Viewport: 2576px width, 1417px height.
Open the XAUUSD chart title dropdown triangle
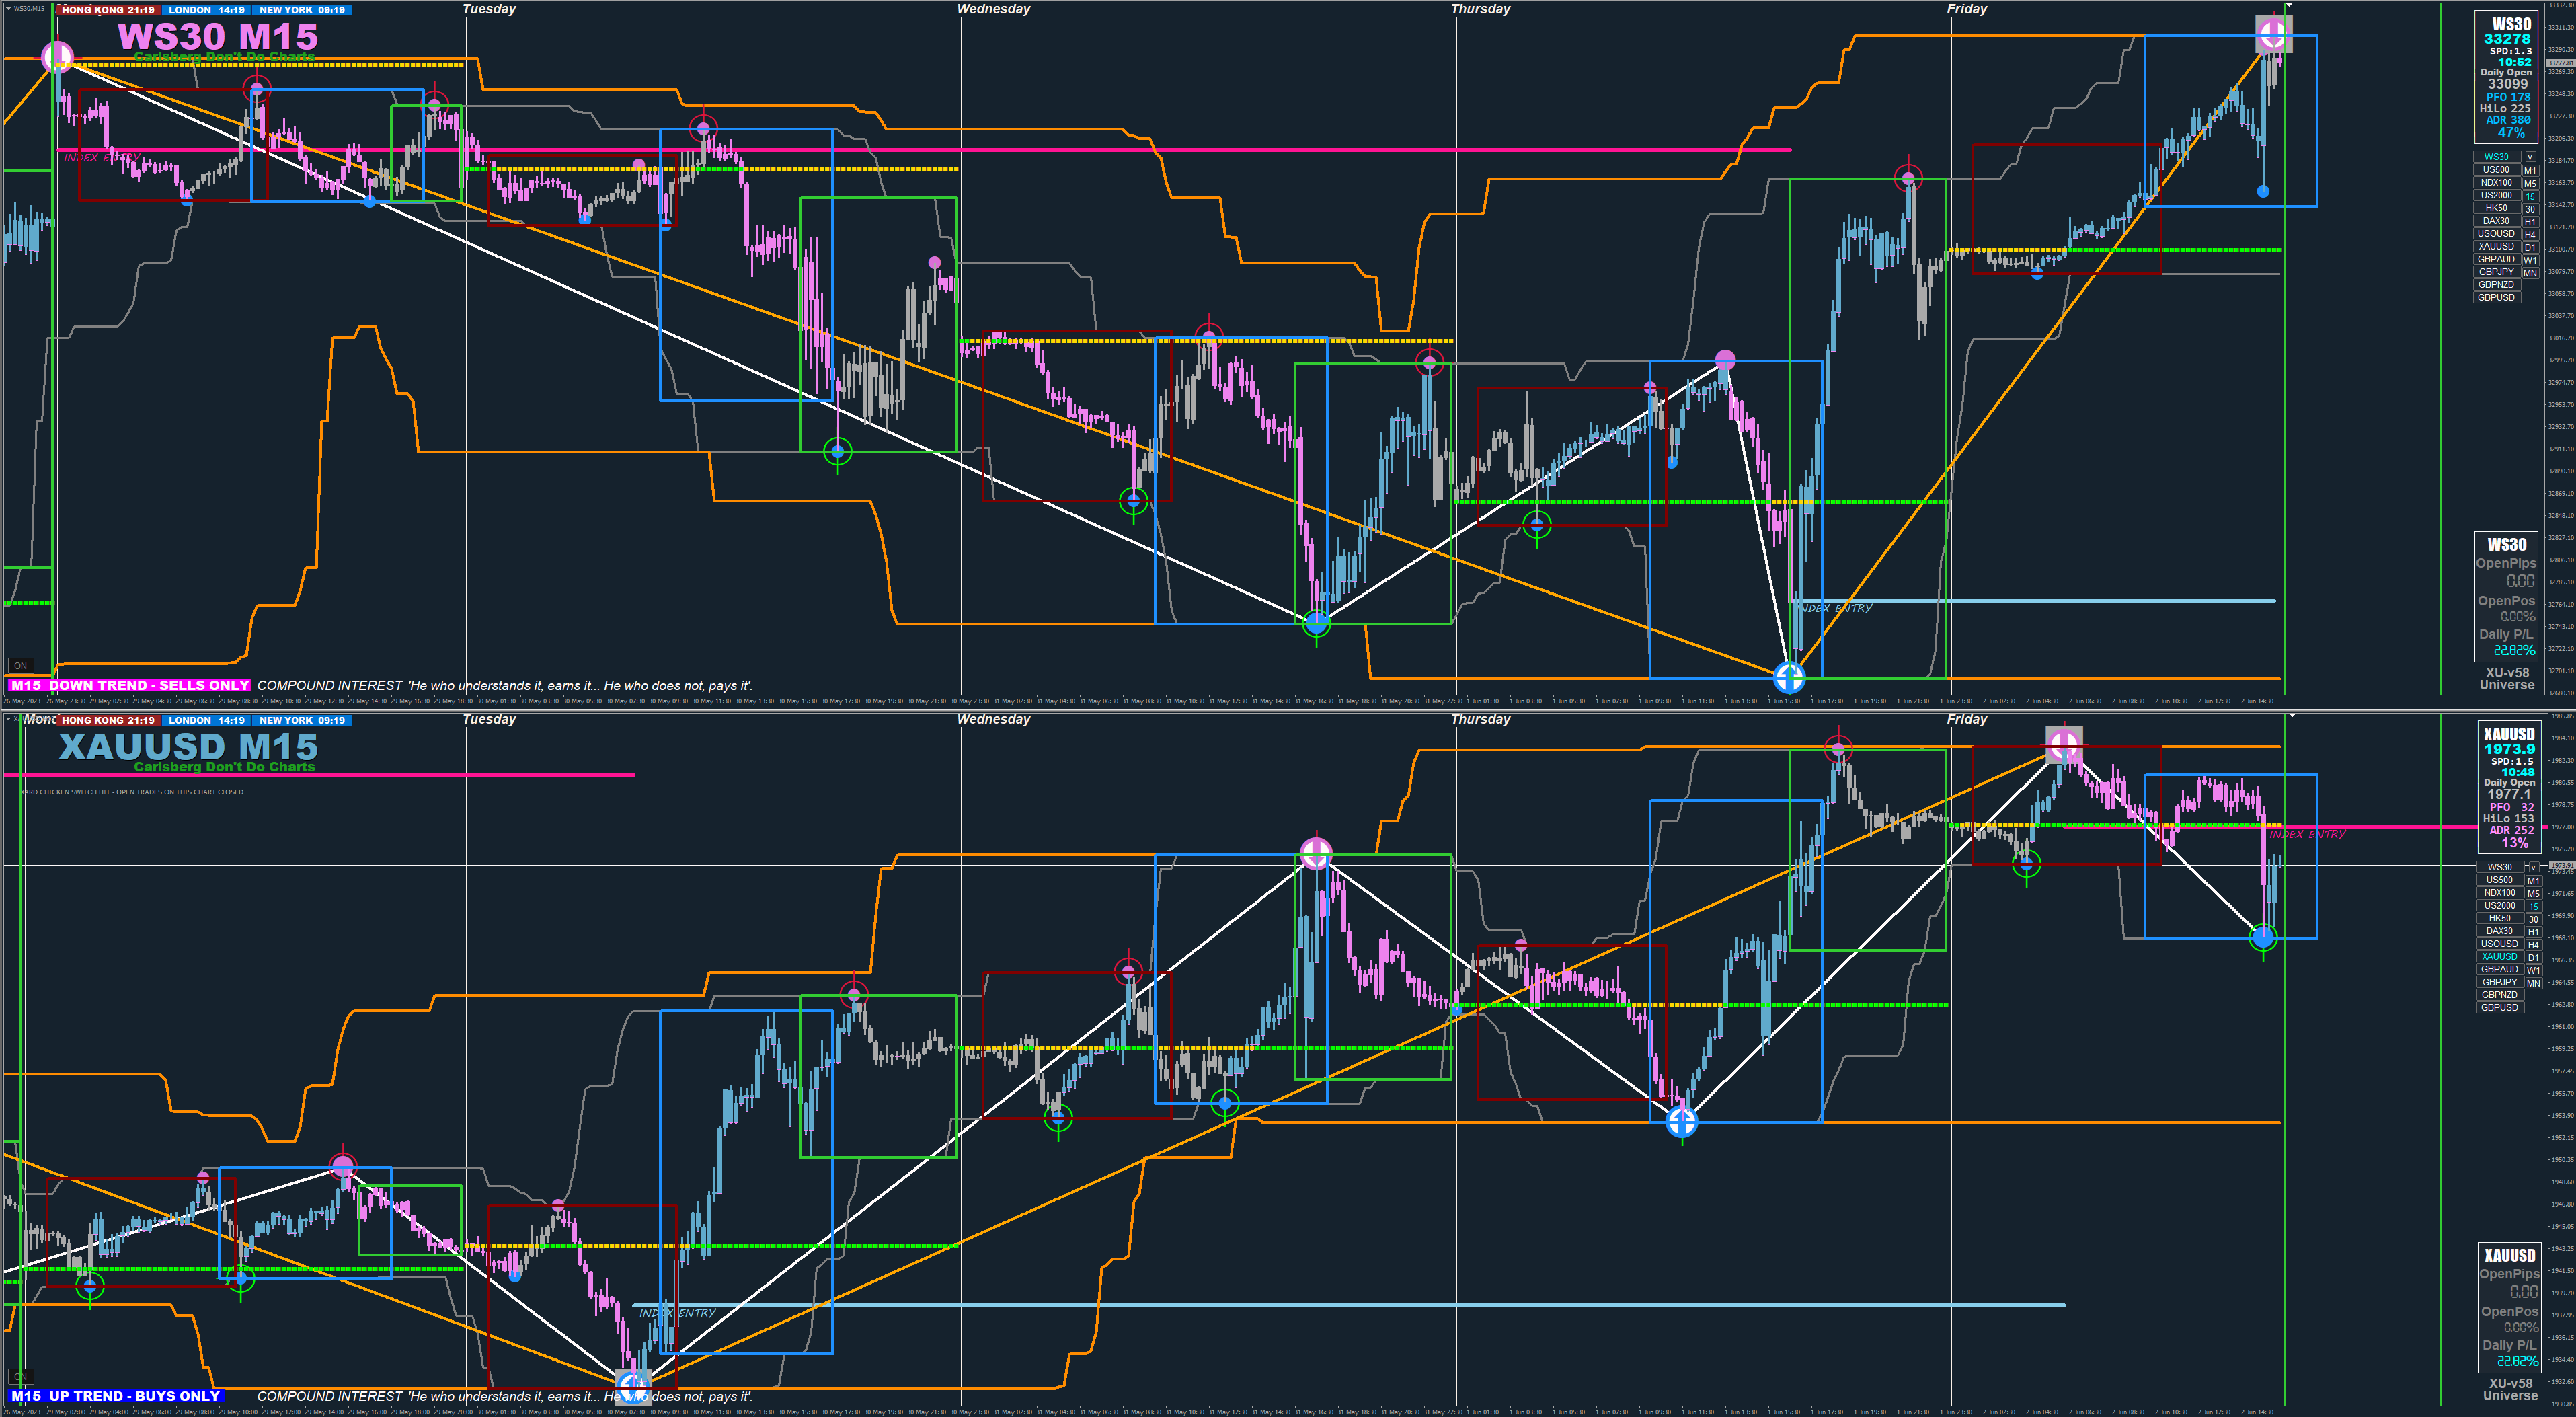tap(9, 719)
